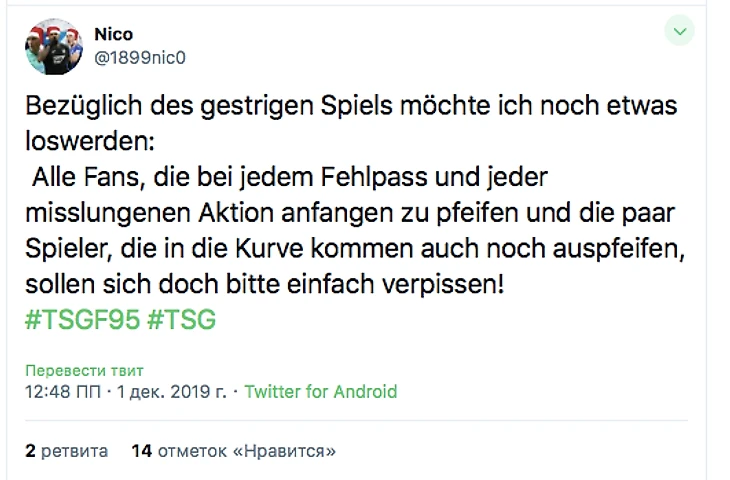Open the tweet options chevron menu
Viewport: 730px width, 480px height.
(x=680, y=33)
